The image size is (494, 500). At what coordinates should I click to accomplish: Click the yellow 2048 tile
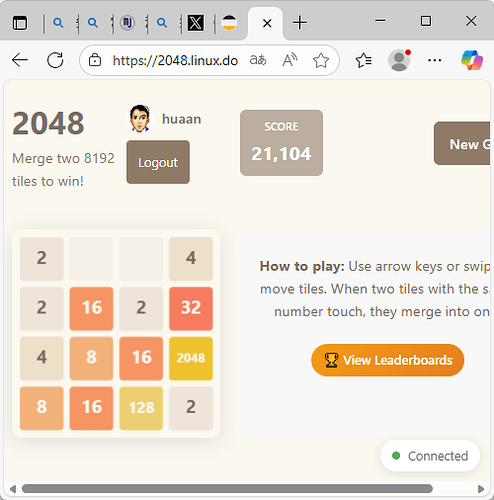pyautogui.click(x=191, y=359)
